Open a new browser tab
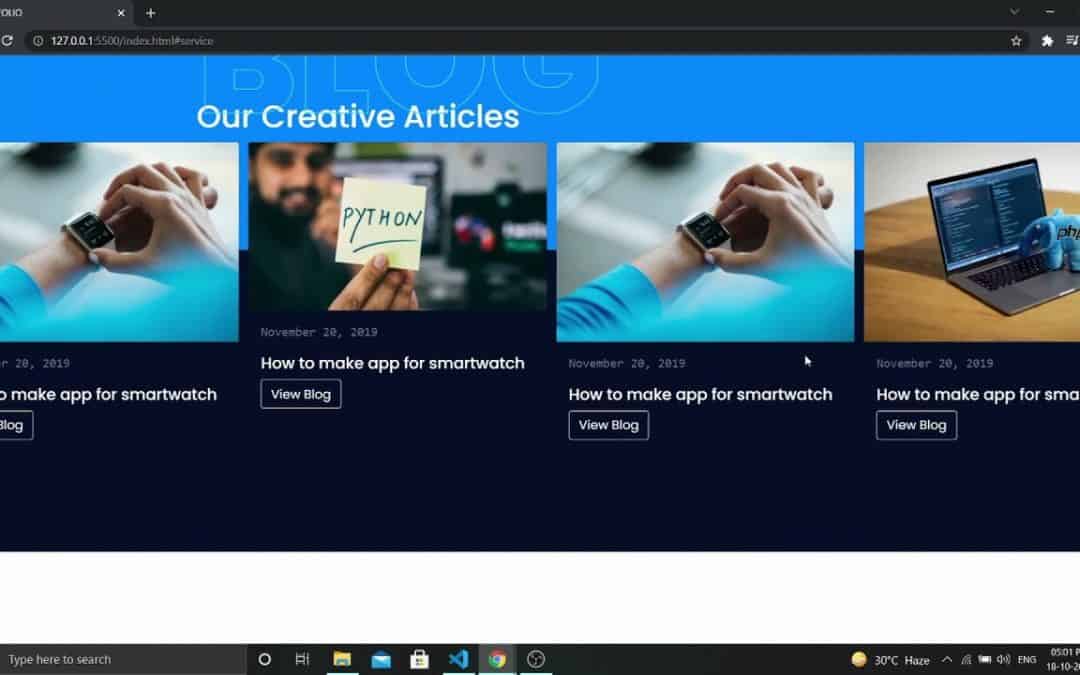The image size is (1080, 675). [x=150, y=13]
